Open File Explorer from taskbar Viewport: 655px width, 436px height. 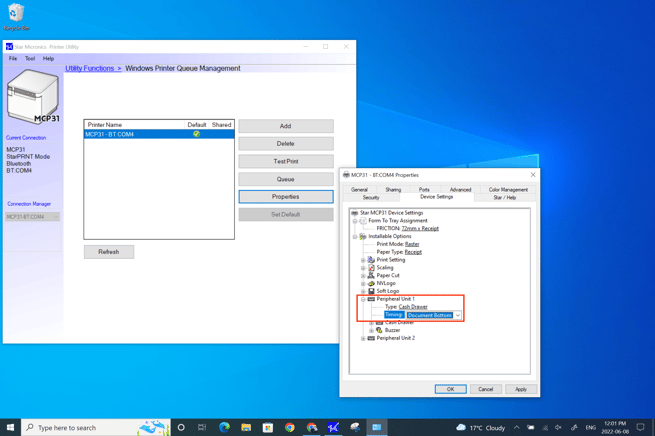[246, 427]
